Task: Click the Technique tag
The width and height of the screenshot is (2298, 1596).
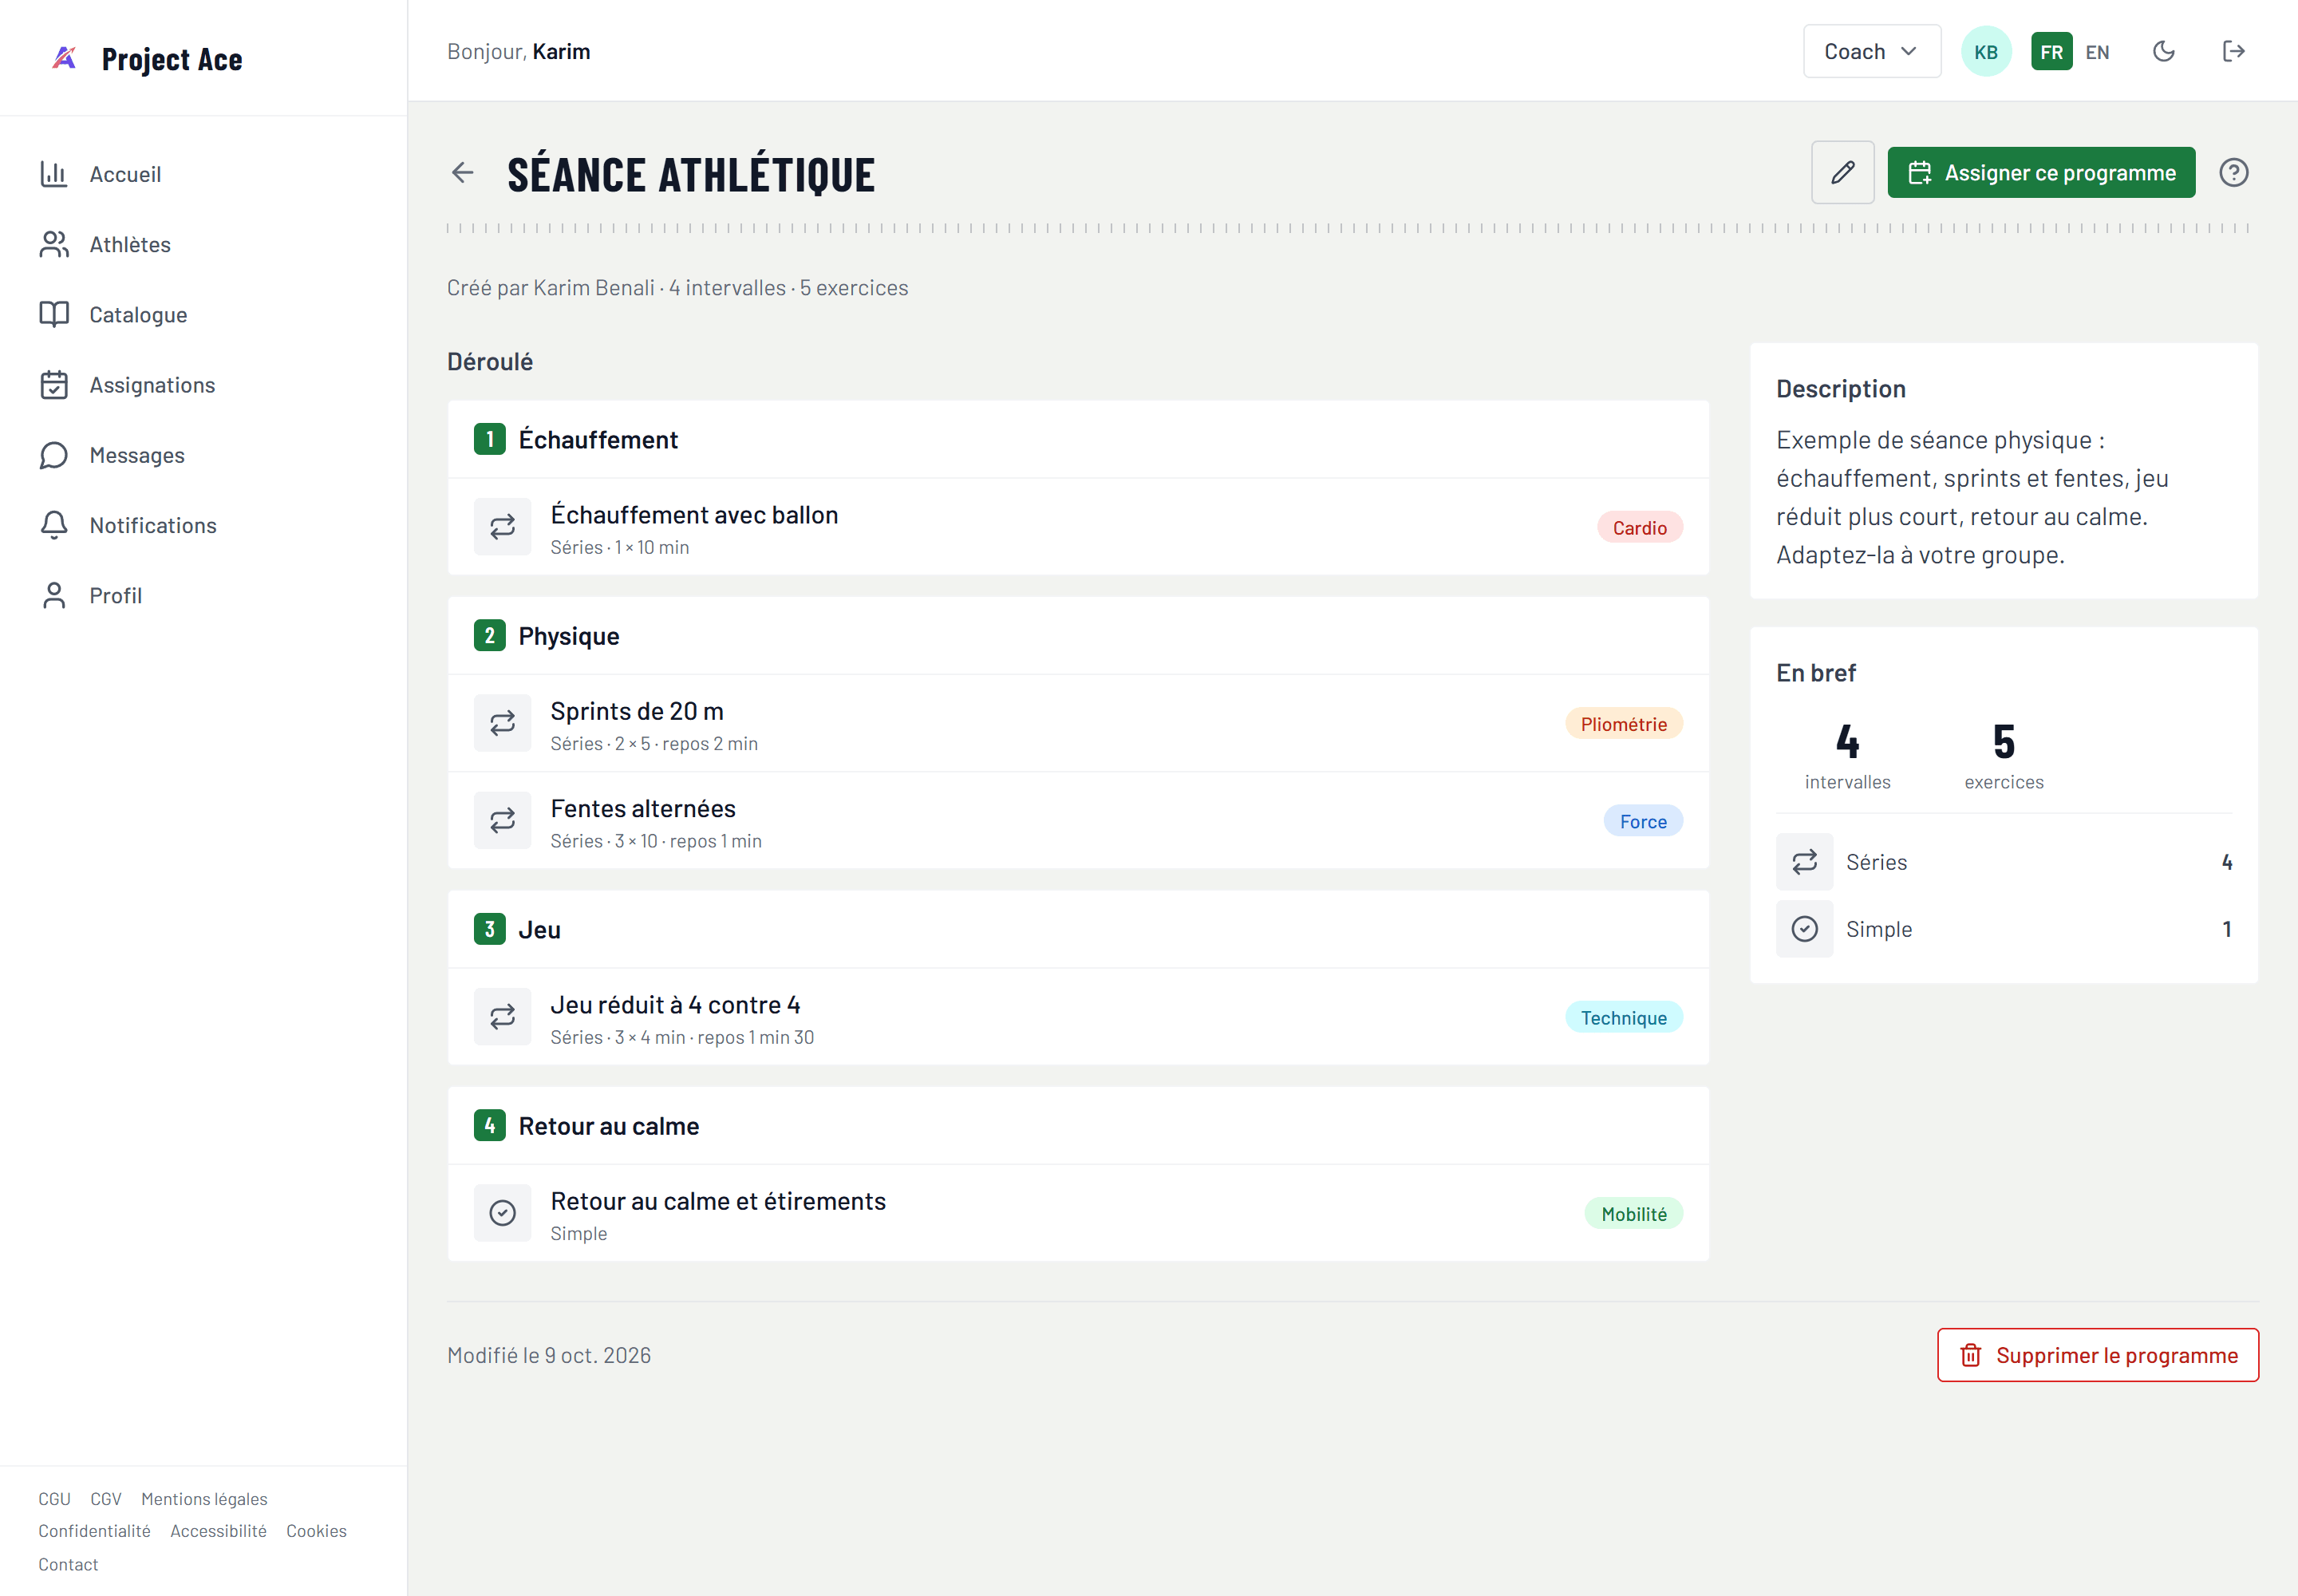Action: tap(1623, 1018)
